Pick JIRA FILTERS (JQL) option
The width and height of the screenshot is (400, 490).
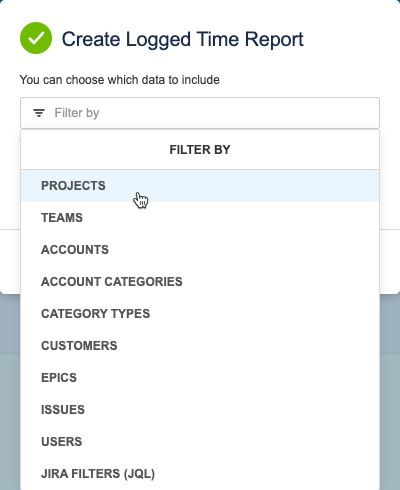coord(200,474)
